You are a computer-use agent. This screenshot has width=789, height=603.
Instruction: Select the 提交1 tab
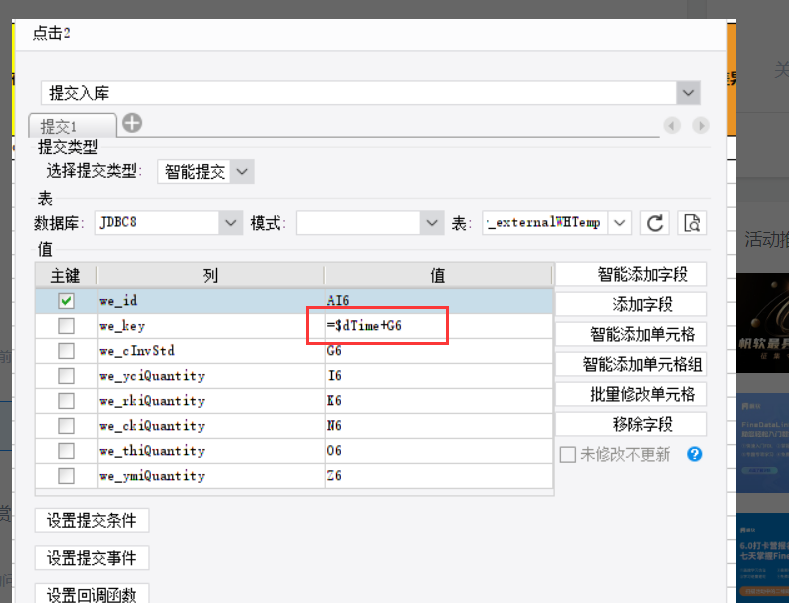point(72,125)
